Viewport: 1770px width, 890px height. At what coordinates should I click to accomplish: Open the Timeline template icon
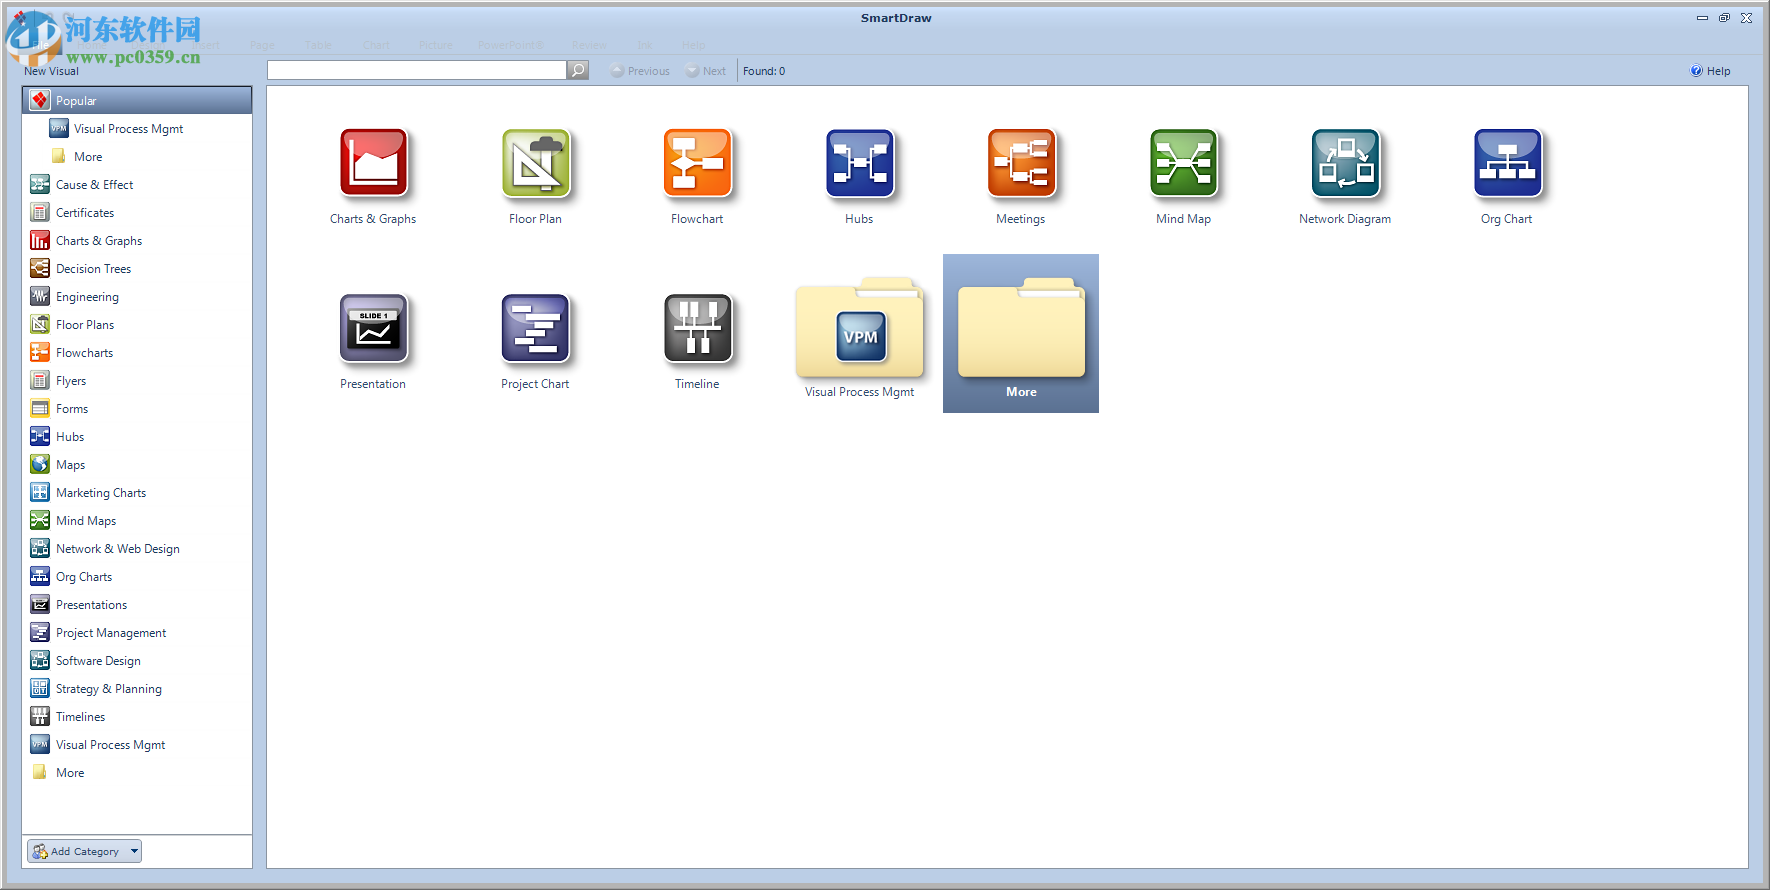[697, 328]
